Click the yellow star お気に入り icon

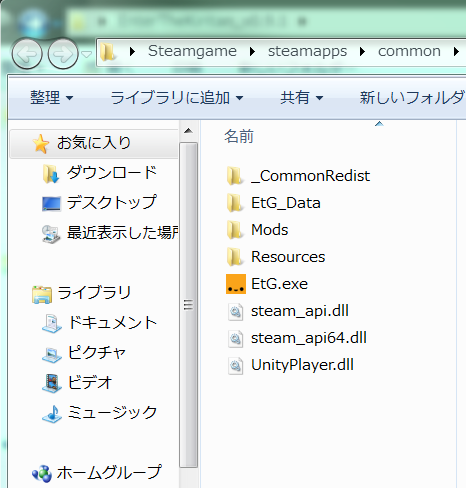point(41,144)
